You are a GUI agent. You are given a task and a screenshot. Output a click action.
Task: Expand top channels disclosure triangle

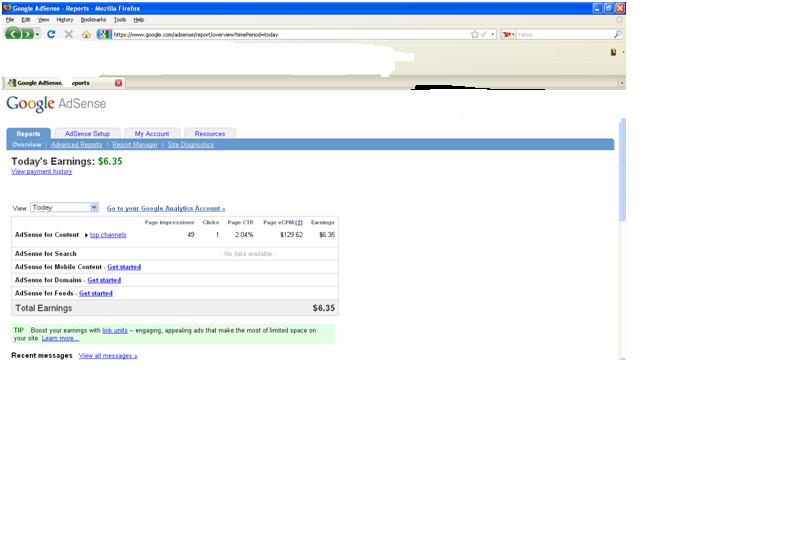point(86,235)
